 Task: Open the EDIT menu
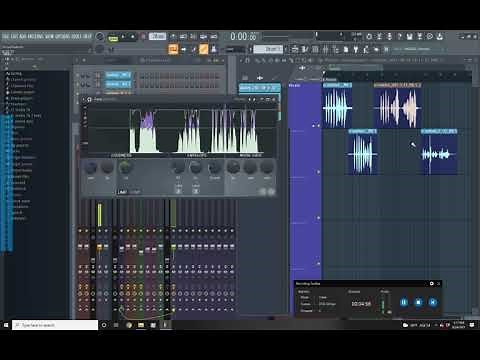[14, 36]
